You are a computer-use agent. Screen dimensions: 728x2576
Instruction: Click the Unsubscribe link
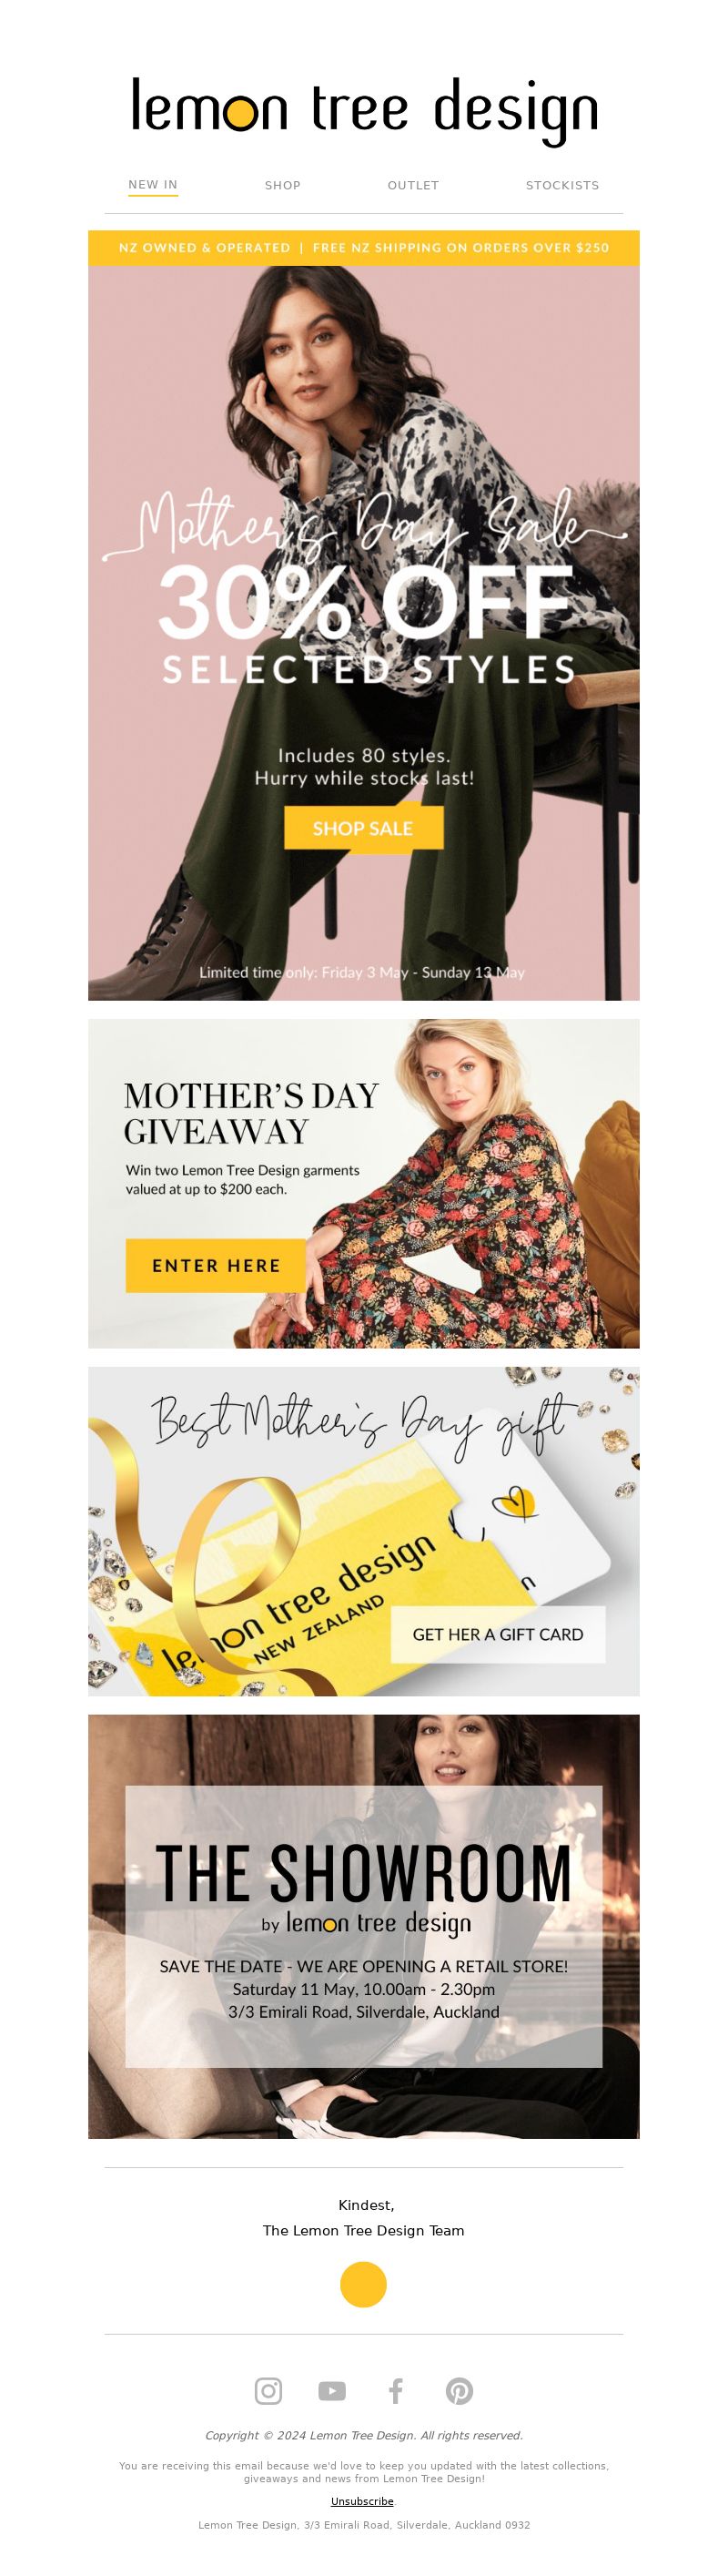pyautogui.click(x=362, y=2500)
